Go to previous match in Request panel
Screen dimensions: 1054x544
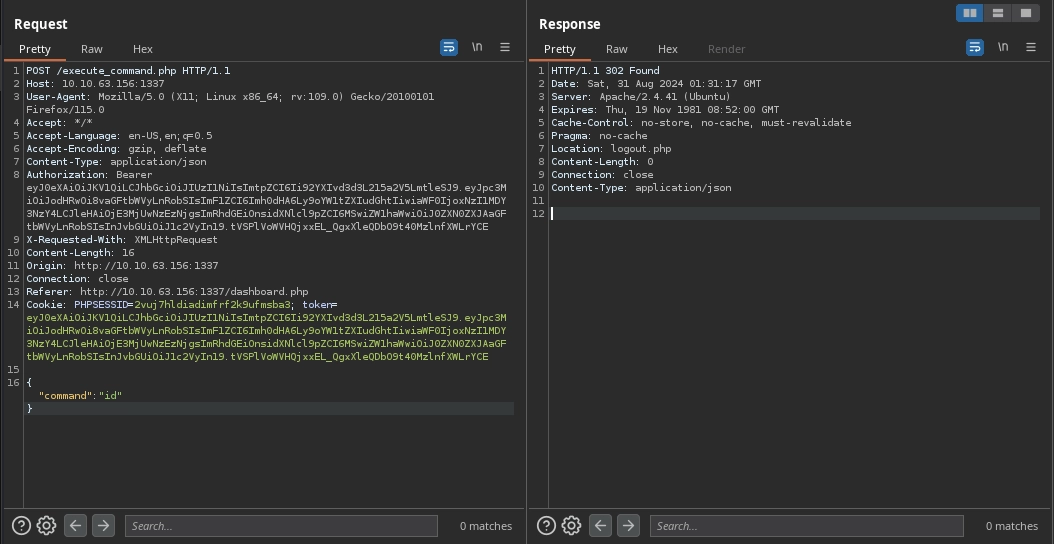75,525
